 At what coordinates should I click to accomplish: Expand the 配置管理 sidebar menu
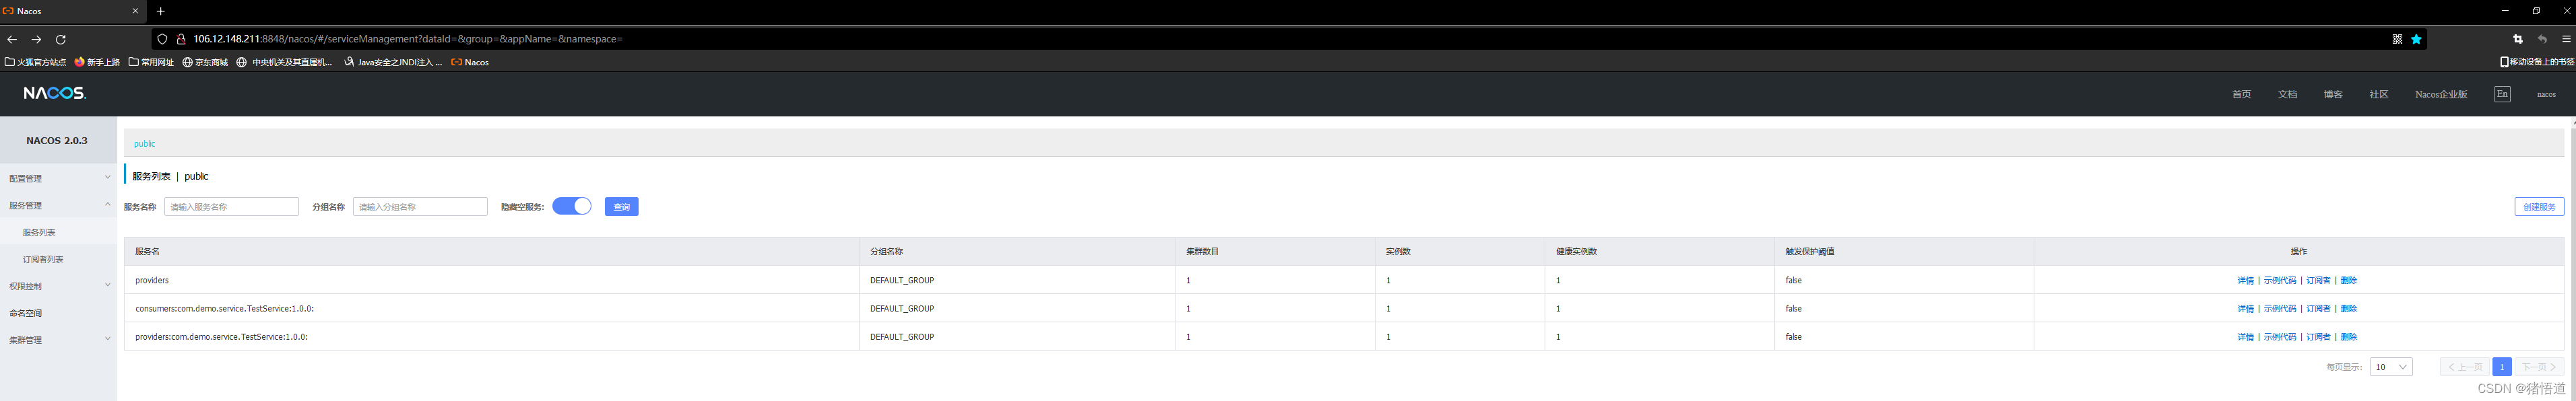pyautogui.click(x=58, y=178)
